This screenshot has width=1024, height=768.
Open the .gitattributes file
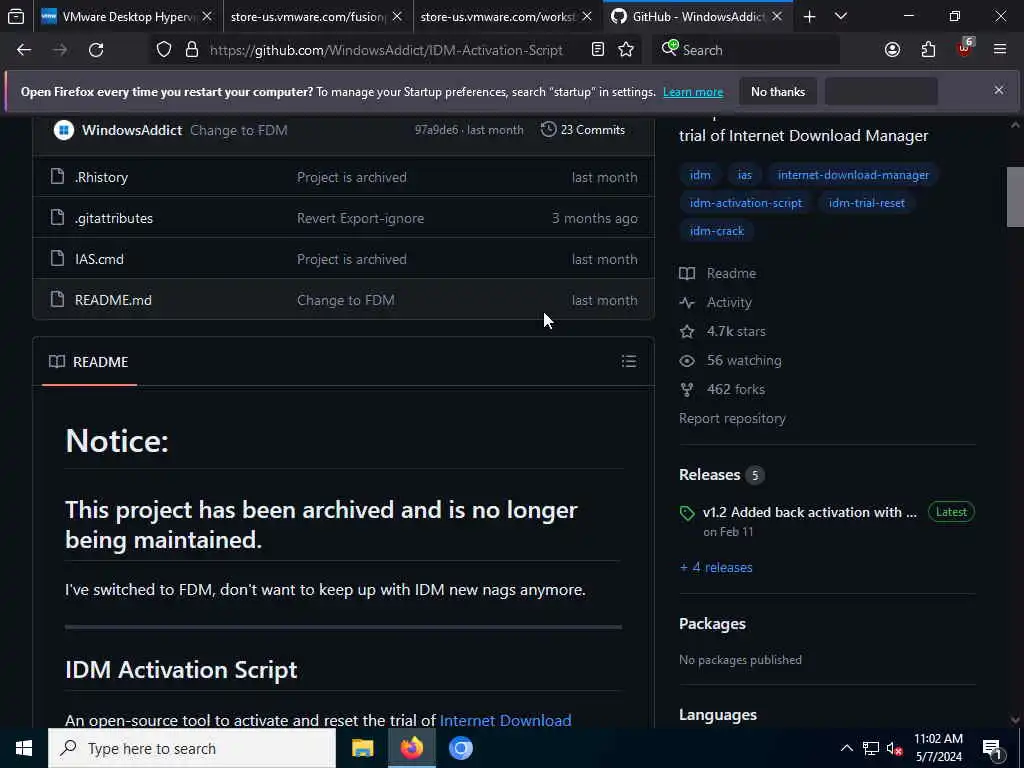pyautogui.click(x=114, y=218)
